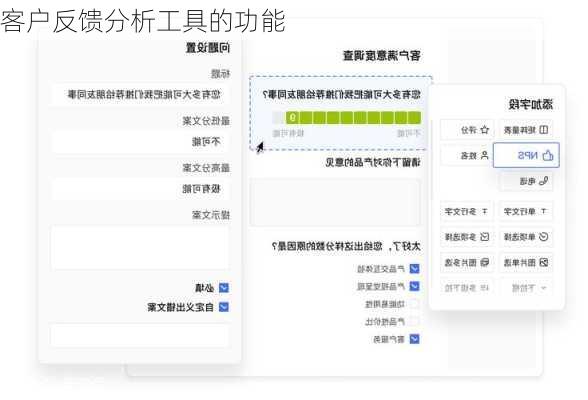Click the question 请留下你对产品的意见
The height and width of the screenshot is (400, 588).
373,162
